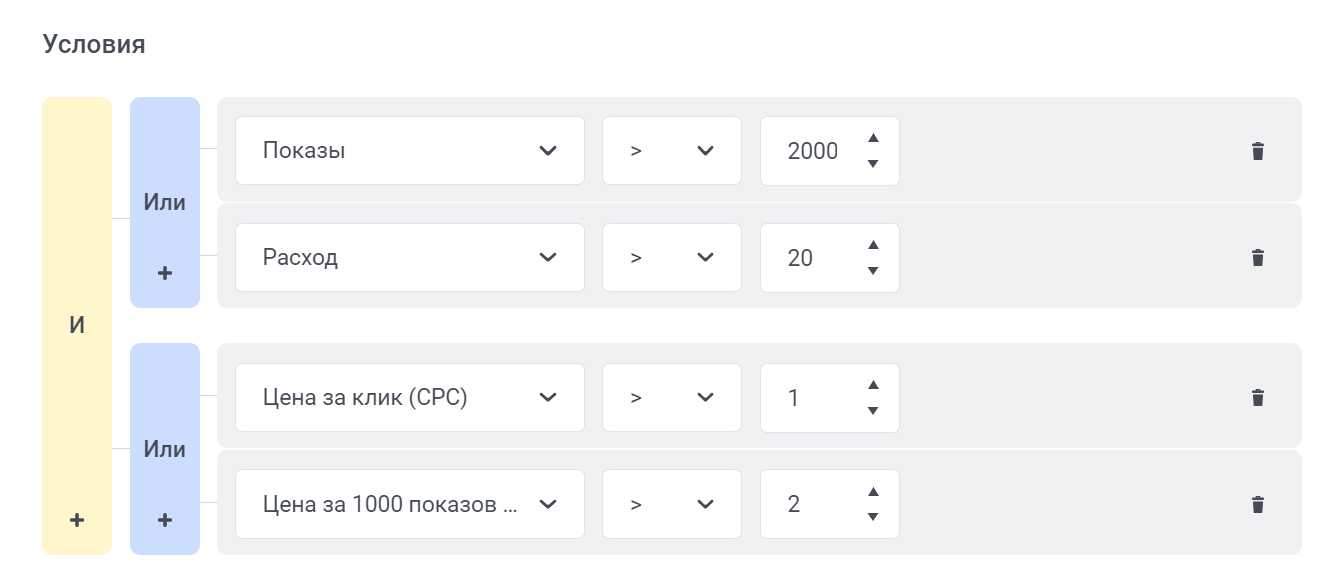The width and height of the screenshot is (1340, 585).
Task: Add a new group to the И block
Action: pos(77,520)
